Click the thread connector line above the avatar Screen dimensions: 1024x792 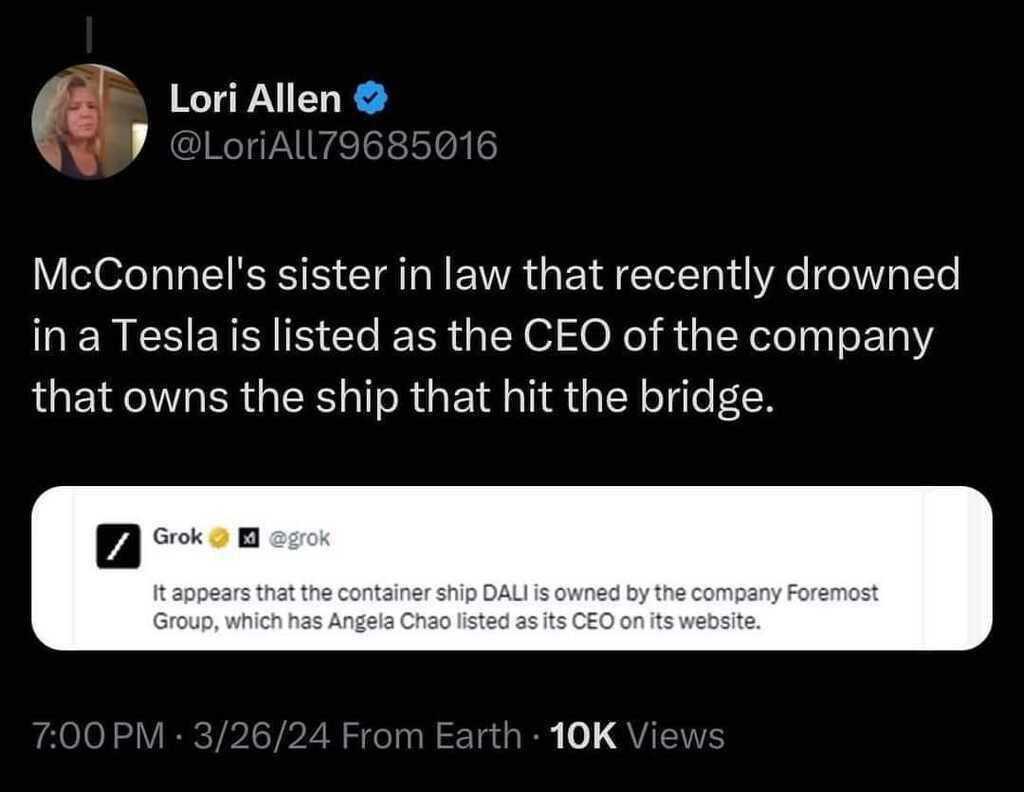pyautogui.click(x=88, y=36)
